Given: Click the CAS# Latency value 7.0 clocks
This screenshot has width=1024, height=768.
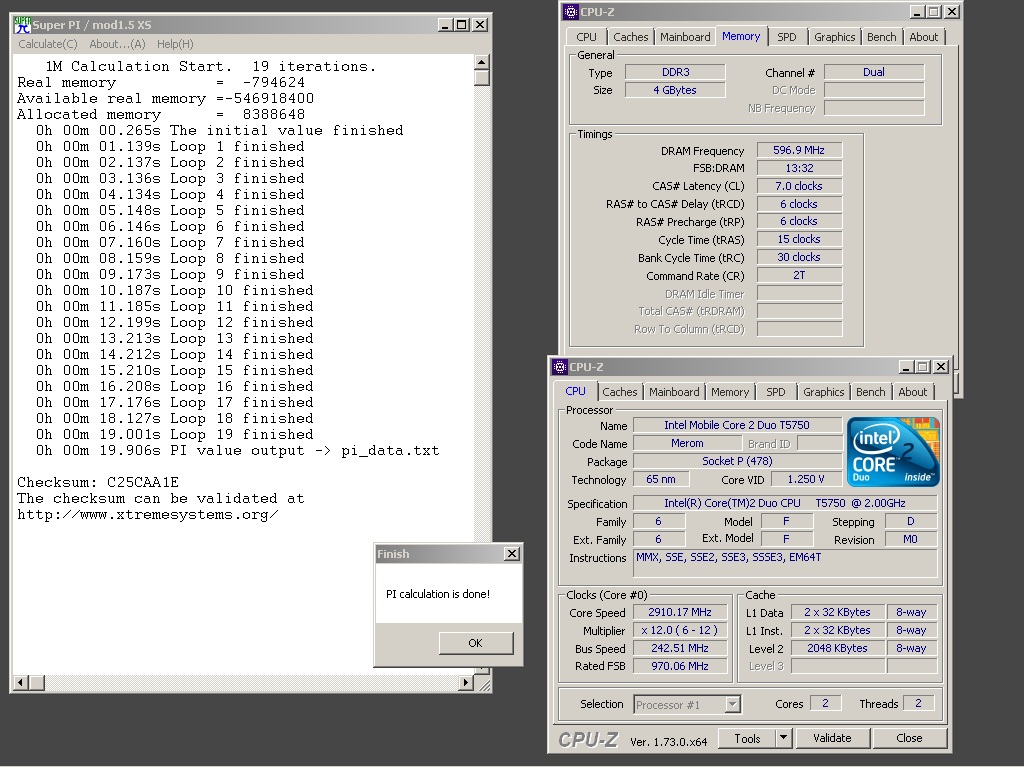Looking at the screenshot, I should point(799,186).
